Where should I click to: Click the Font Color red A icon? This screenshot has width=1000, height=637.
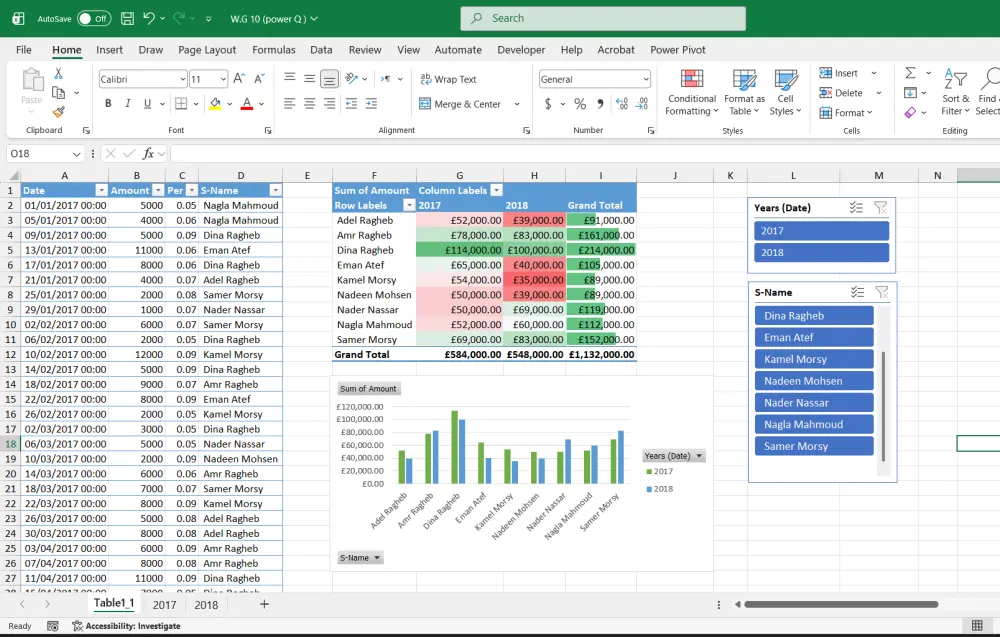point(247,103)
